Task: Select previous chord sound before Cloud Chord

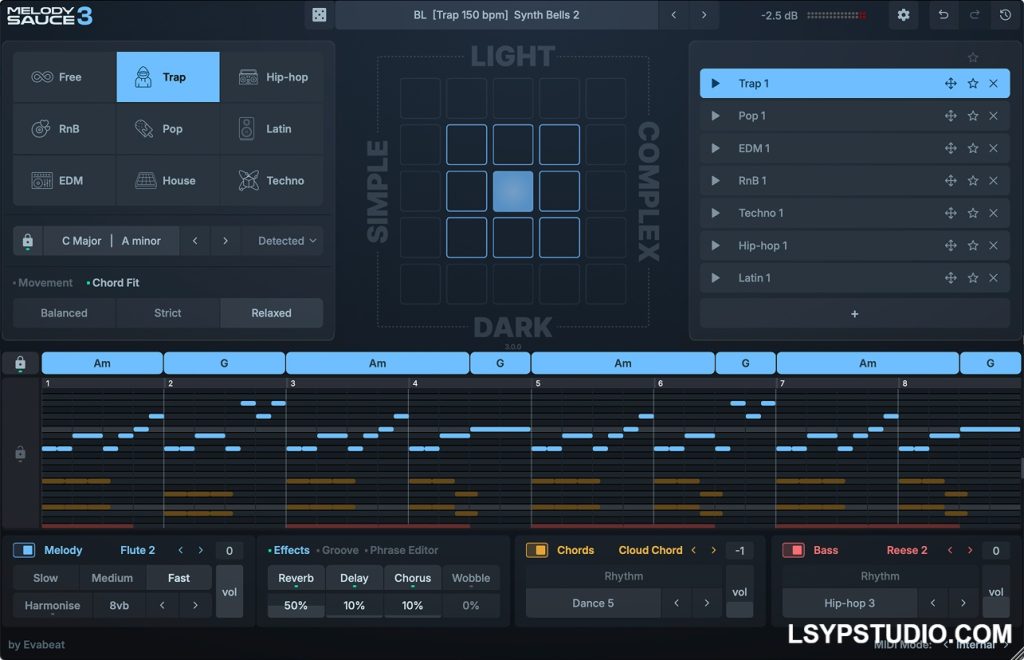Action: 694,550
